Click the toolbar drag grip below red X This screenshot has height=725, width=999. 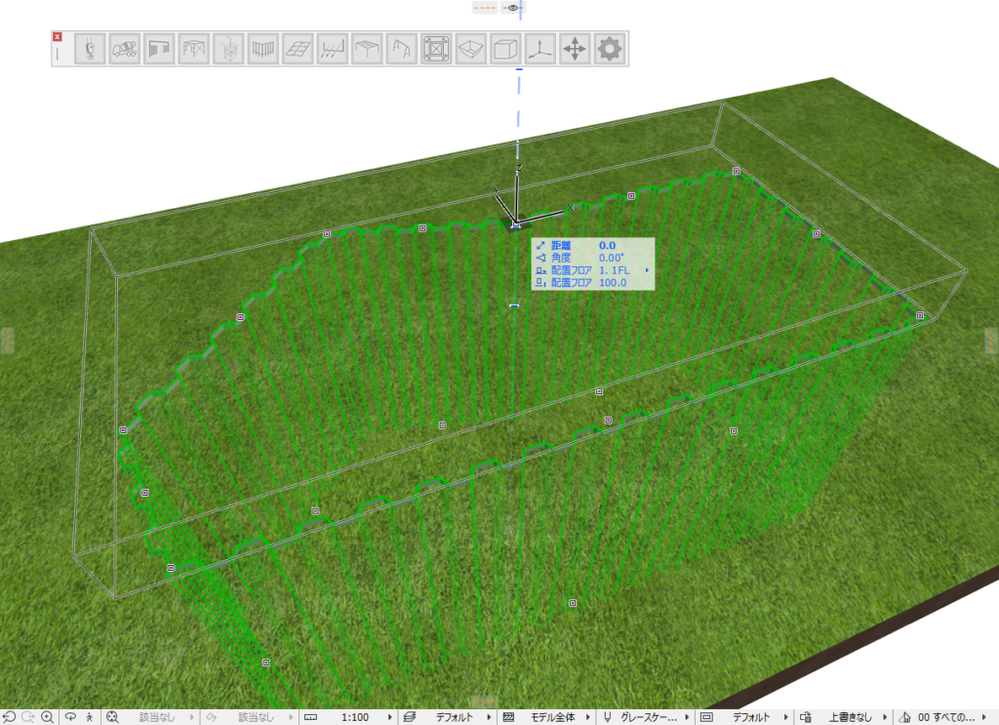pos(57,54)
